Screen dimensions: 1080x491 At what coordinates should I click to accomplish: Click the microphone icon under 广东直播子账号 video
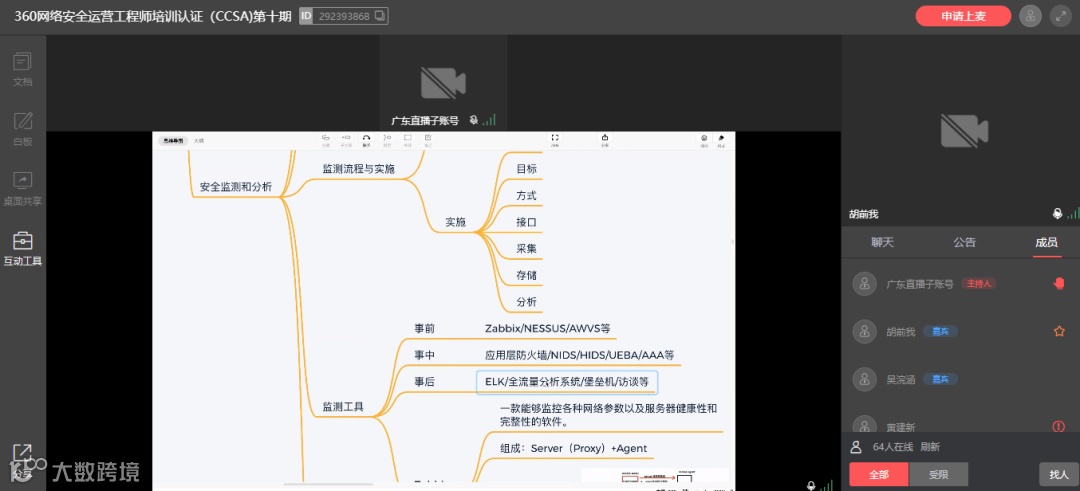click(x=474, y=120)
